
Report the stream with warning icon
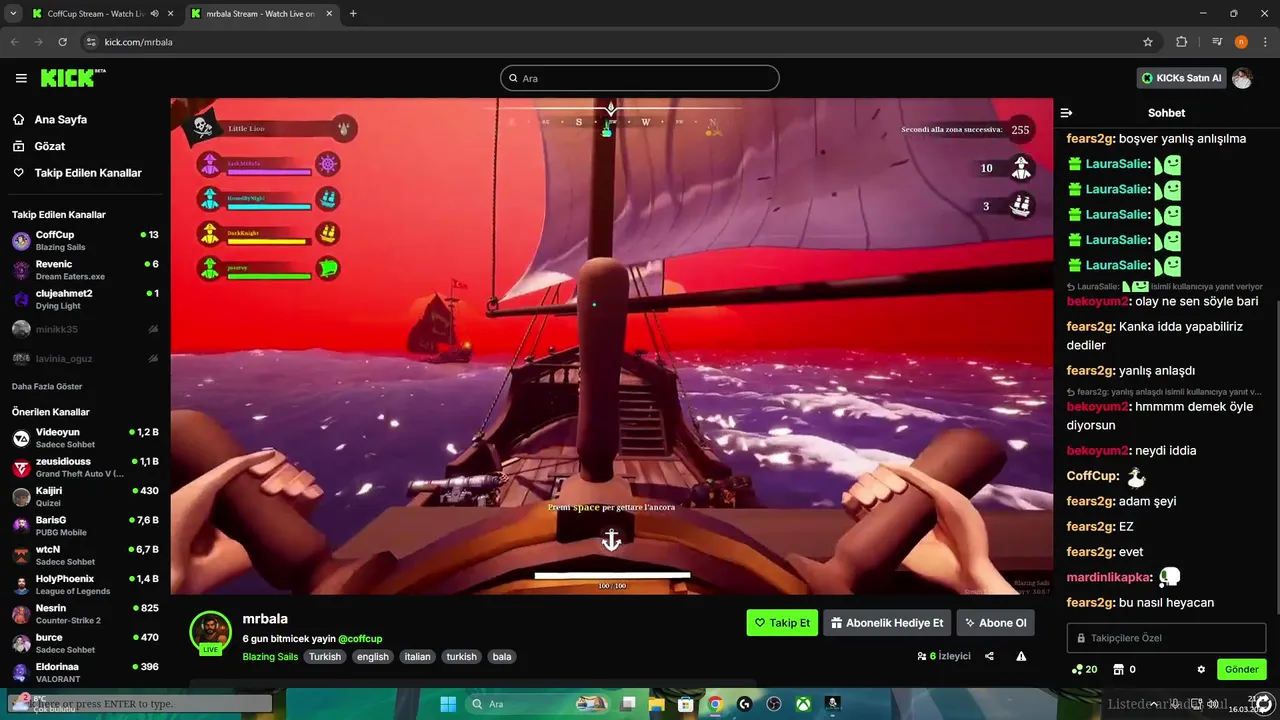pyautogui.click(x=1021, y=656)
